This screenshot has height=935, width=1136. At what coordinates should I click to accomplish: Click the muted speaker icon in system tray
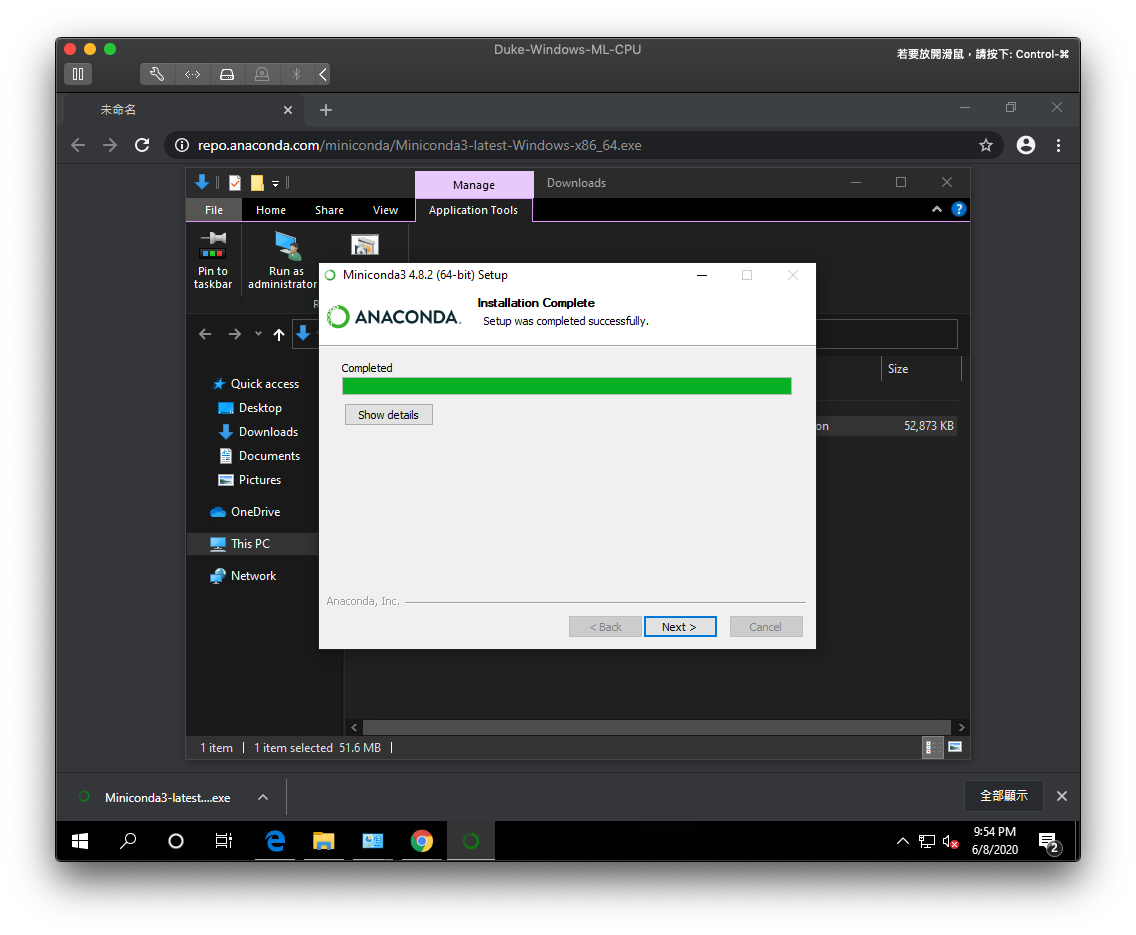(949, 841)
